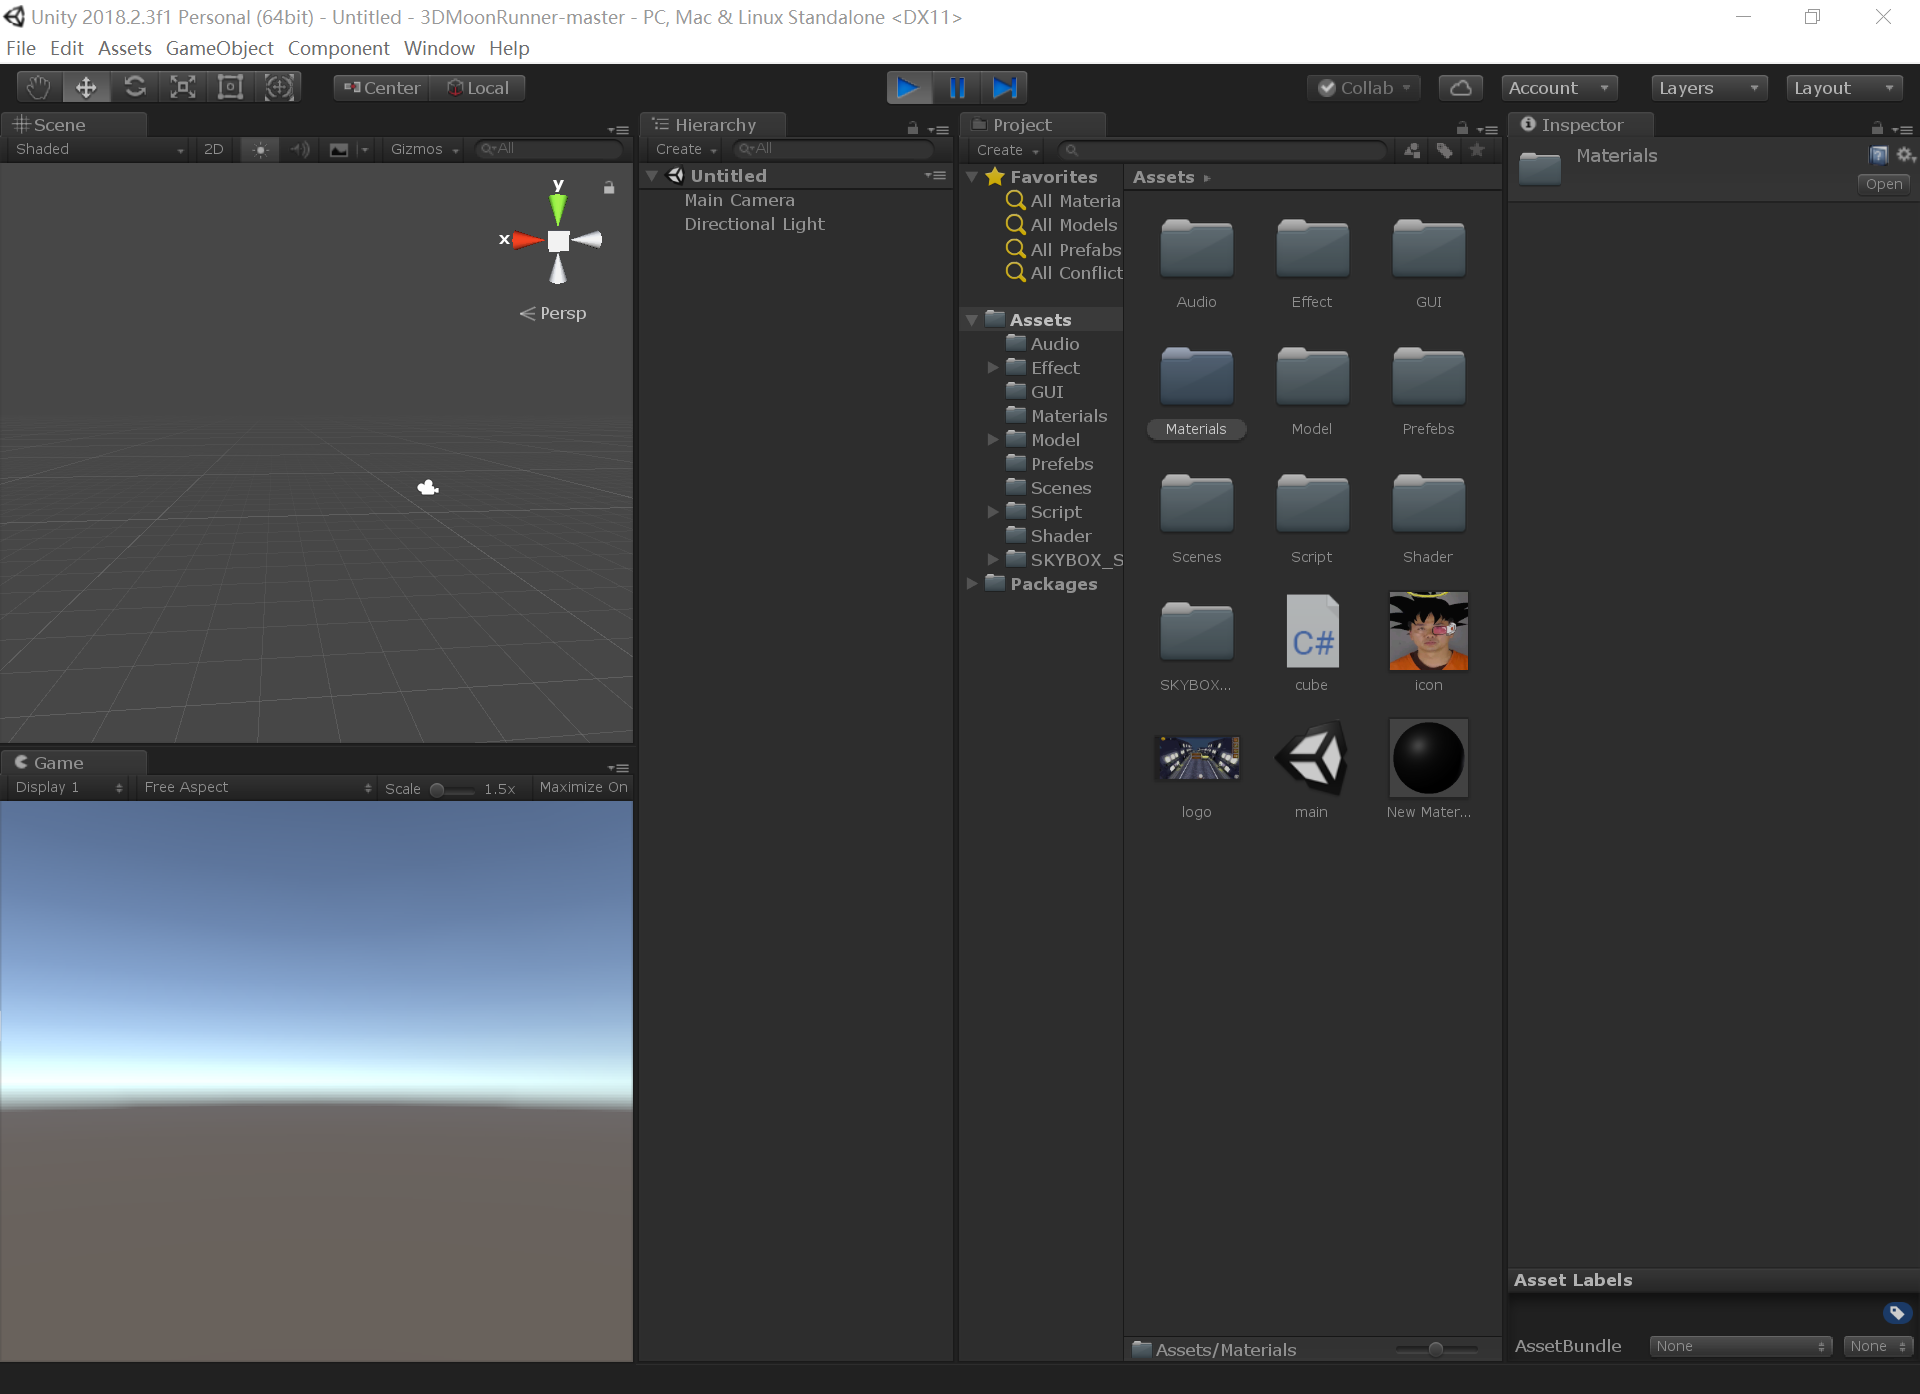Image resolution: width=1920 pixels, height=1394 pixels.
Task: Select the Scale tool
Action: tap(182, 88)
